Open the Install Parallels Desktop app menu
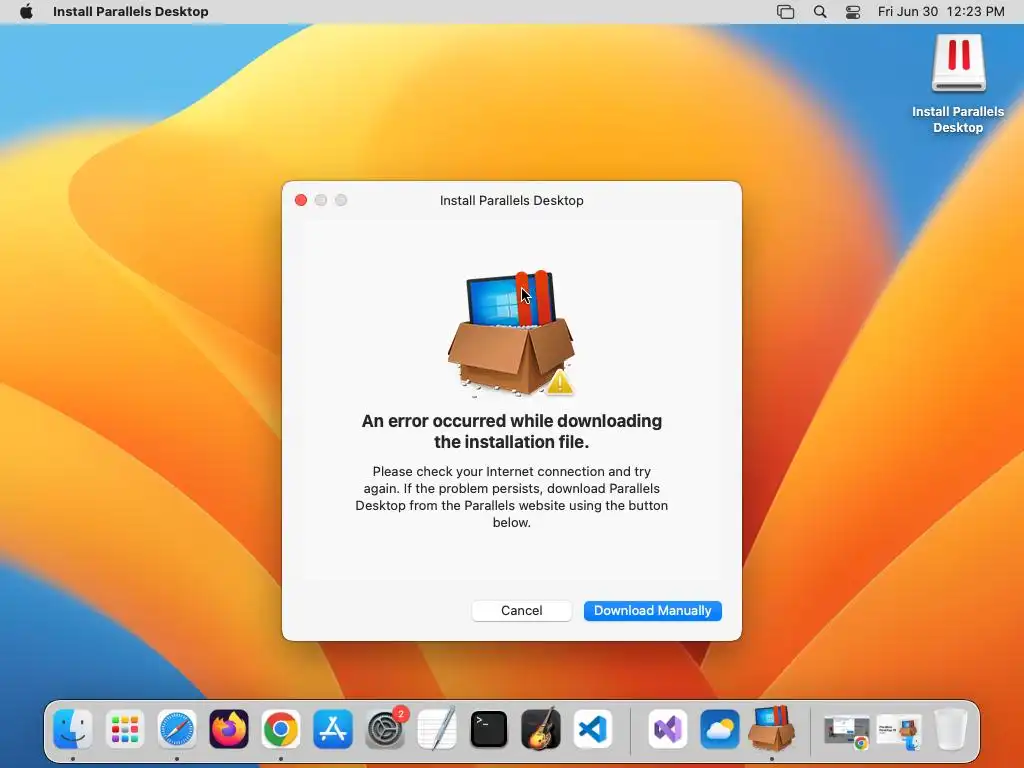Image resolution: width=1024 pixels, height=768 pixels. pyautogui.click(x=131, y=12)
